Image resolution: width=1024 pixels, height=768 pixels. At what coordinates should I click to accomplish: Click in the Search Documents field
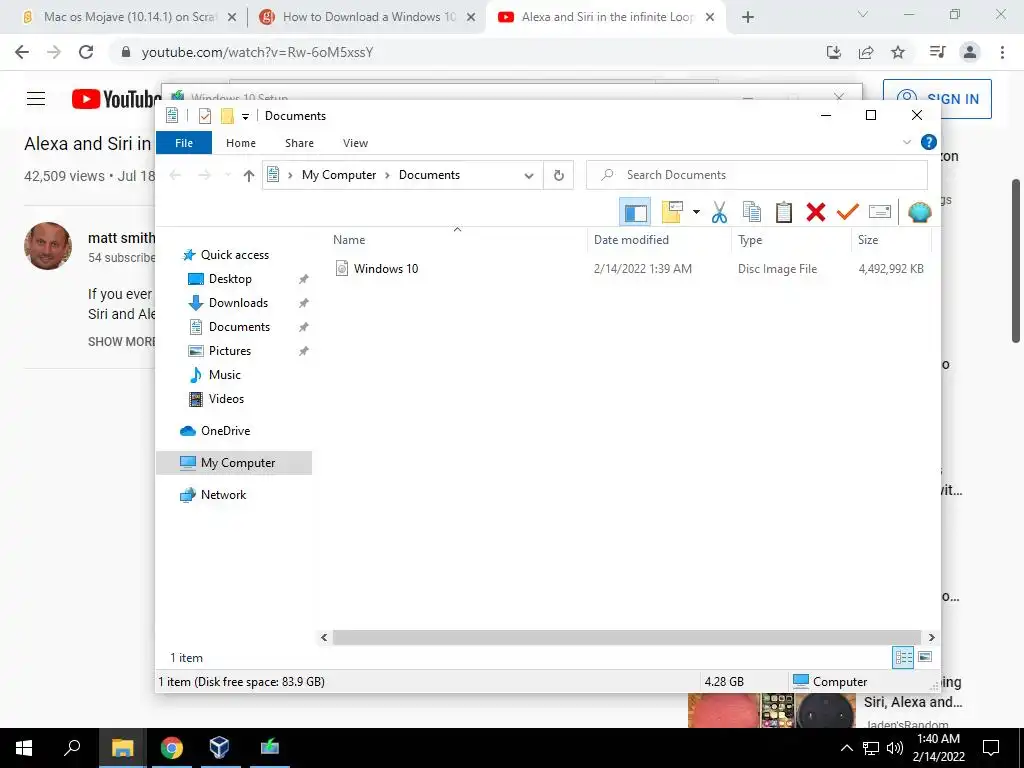click(x=756, y=175)
